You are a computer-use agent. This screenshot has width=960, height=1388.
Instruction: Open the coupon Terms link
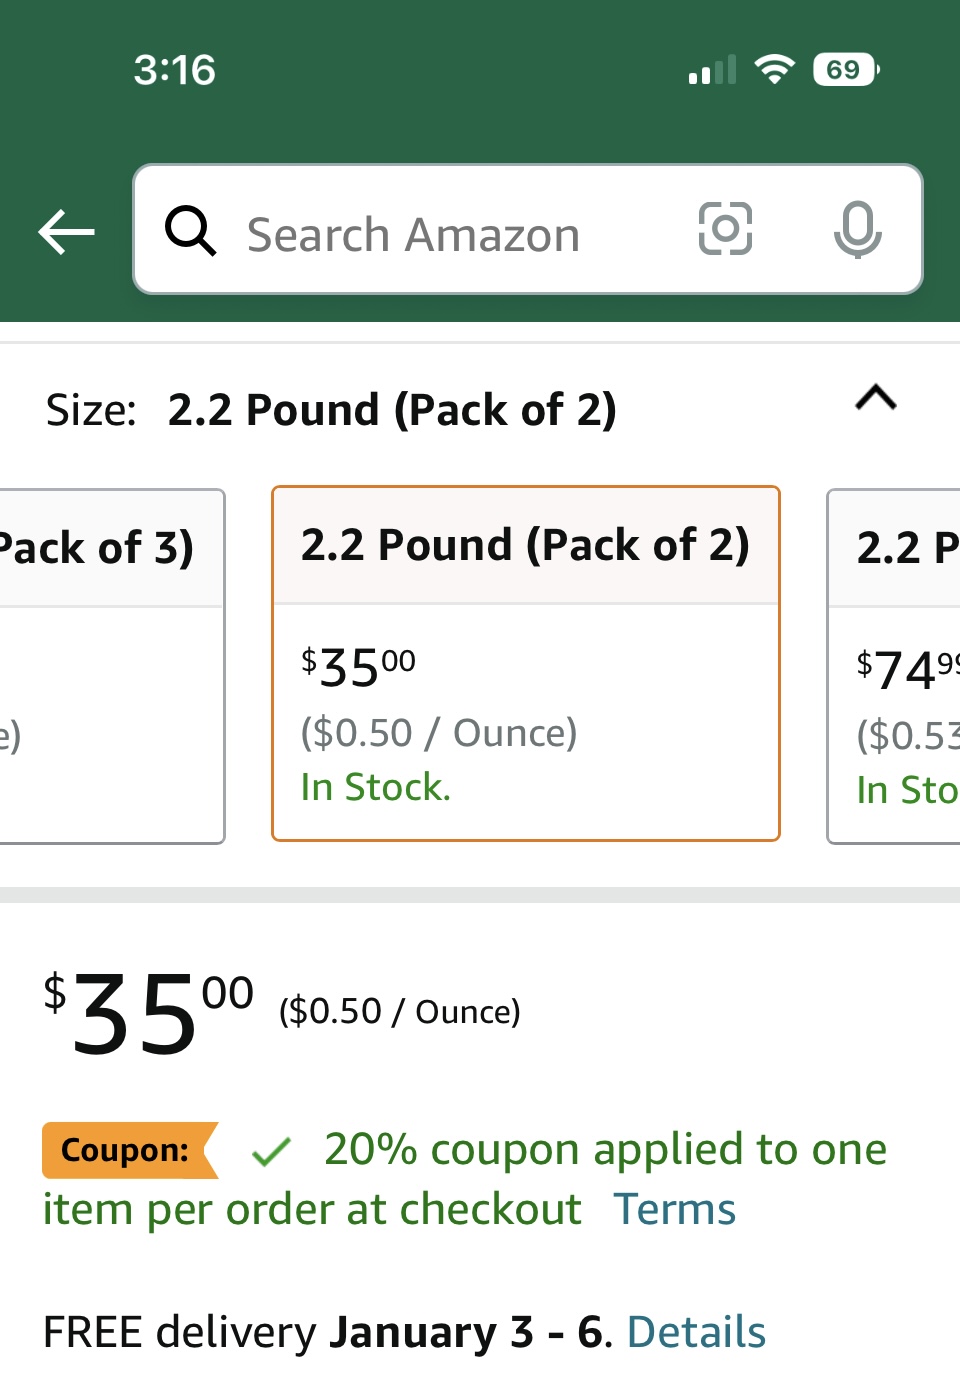coord(675,1210)
